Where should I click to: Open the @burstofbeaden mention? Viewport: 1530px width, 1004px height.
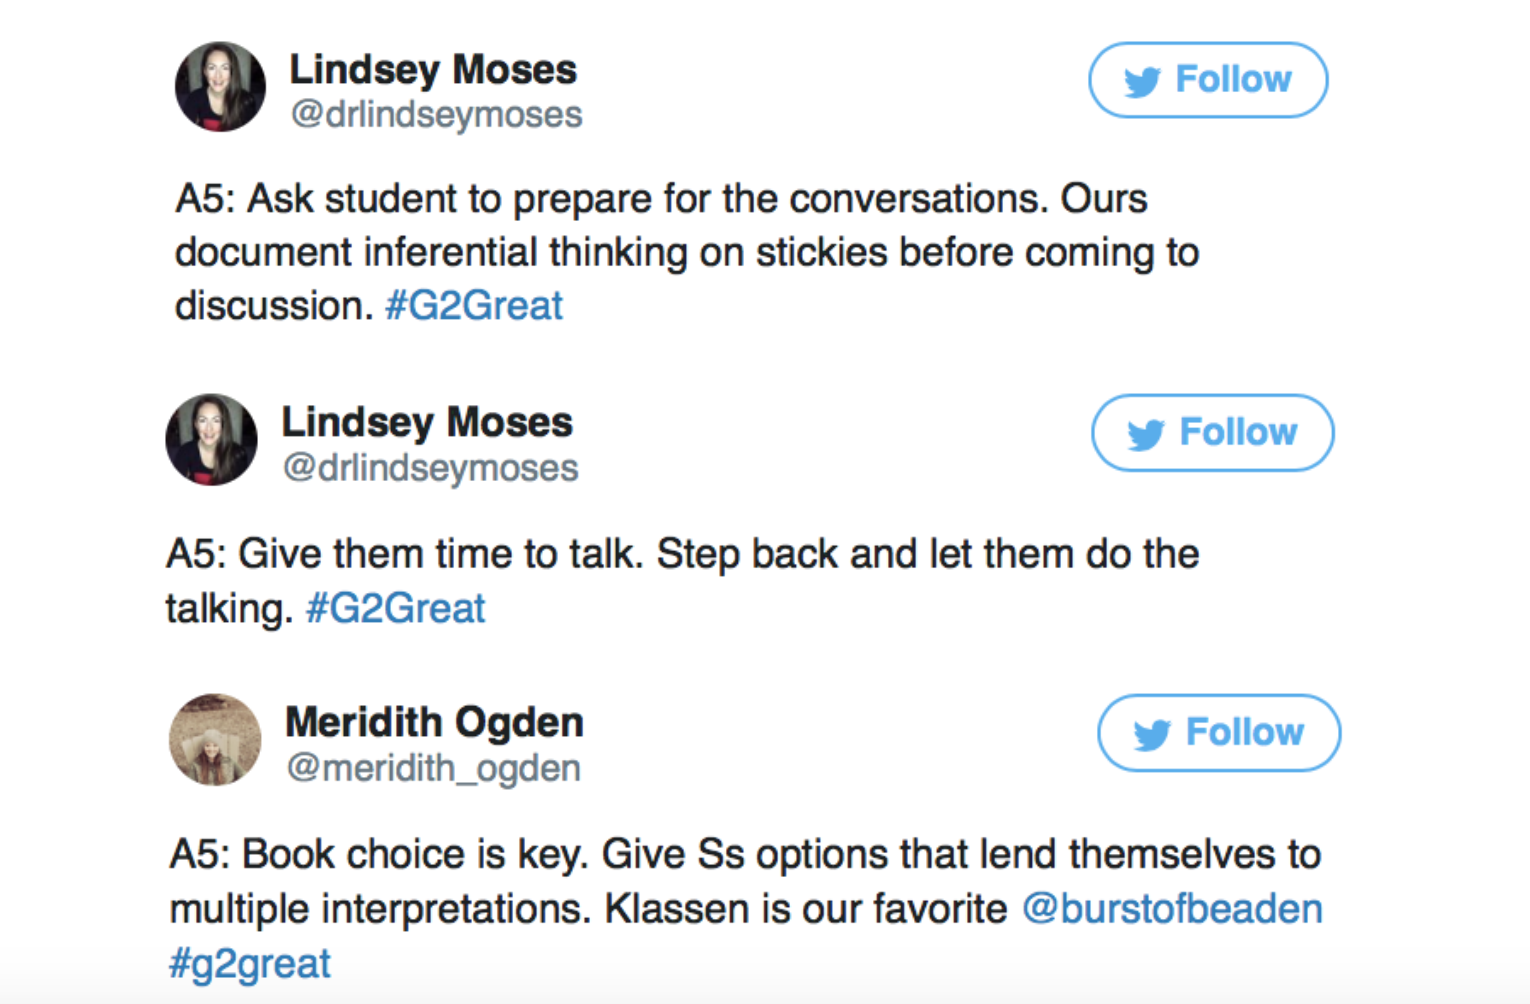pyautogui.click(x=1172, y=909)
